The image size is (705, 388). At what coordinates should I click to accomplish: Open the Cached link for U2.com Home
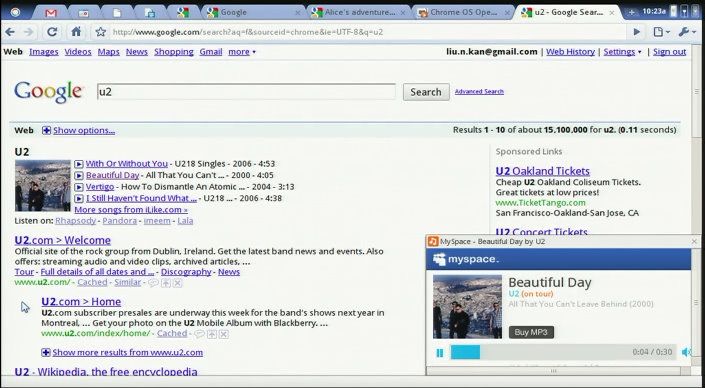coord(172,333)
